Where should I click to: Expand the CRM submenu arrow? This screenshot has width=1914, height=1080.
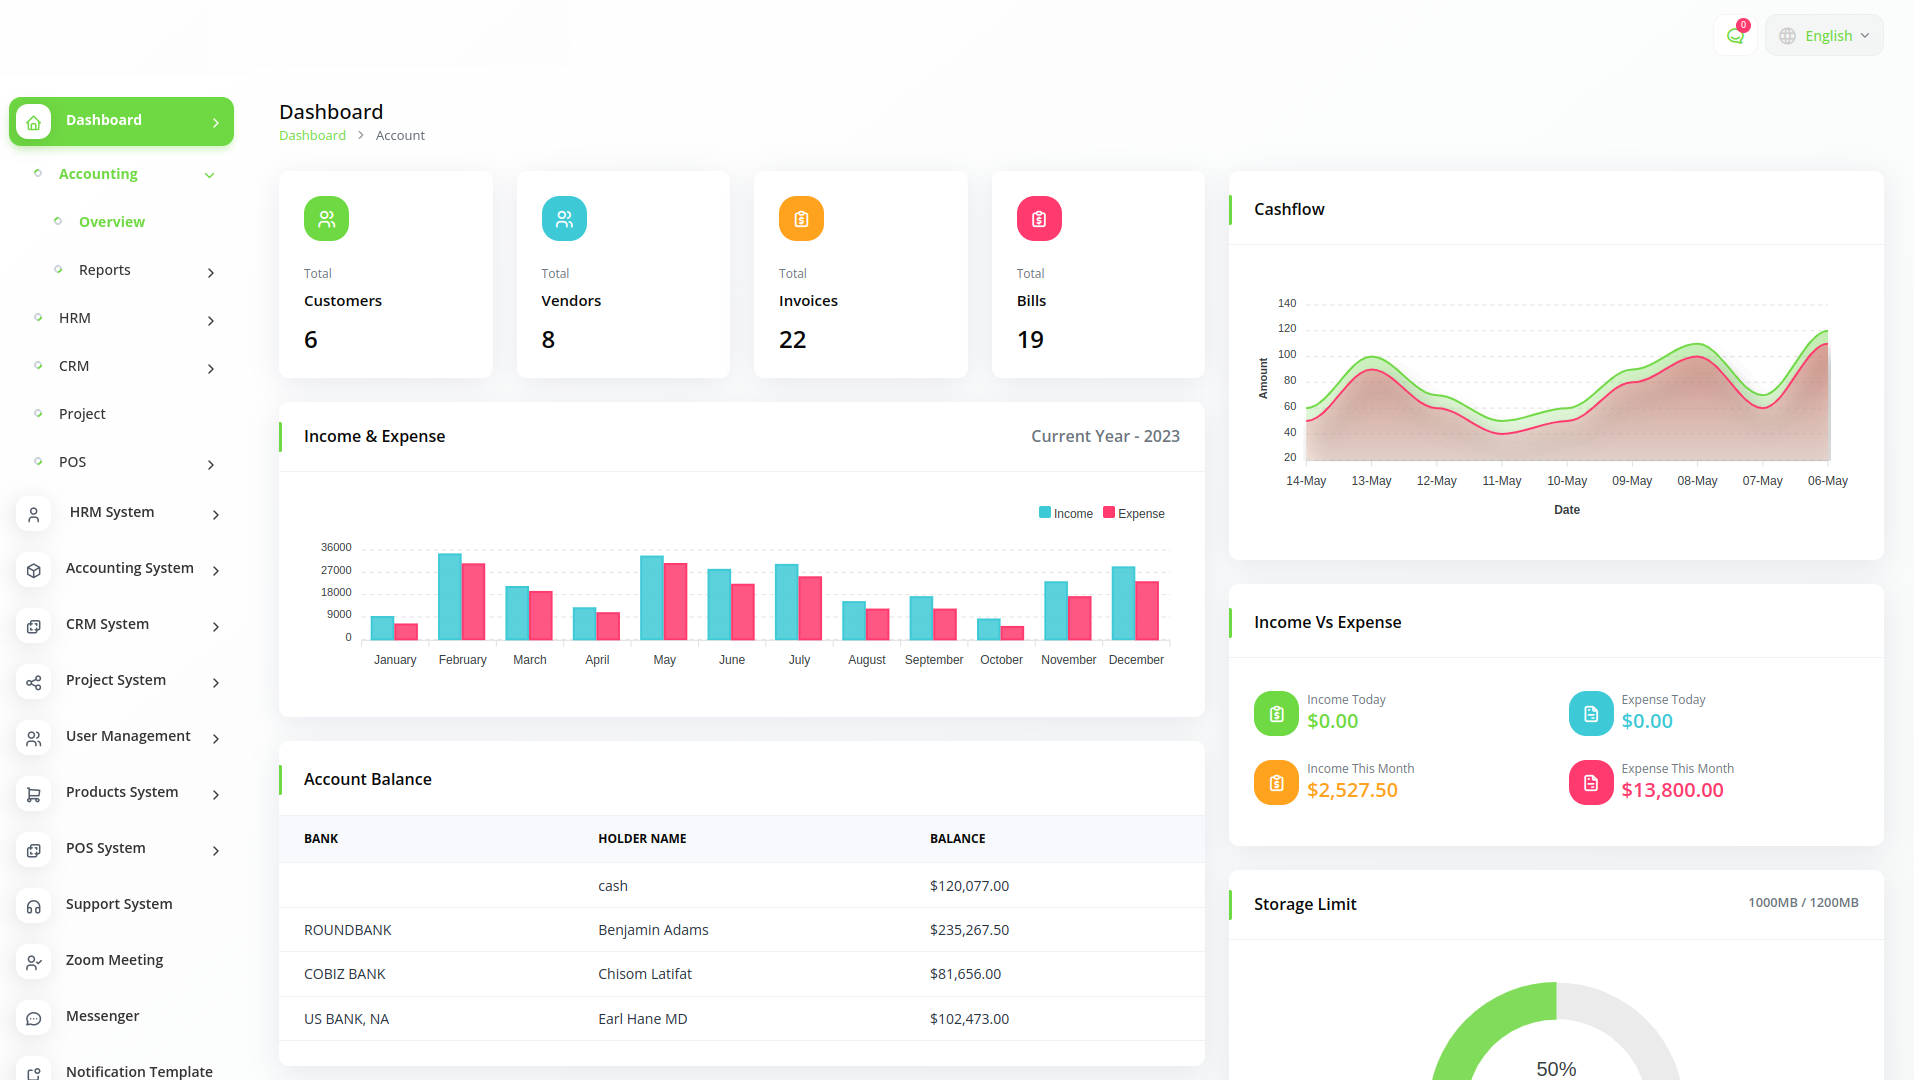coord(210,368)
